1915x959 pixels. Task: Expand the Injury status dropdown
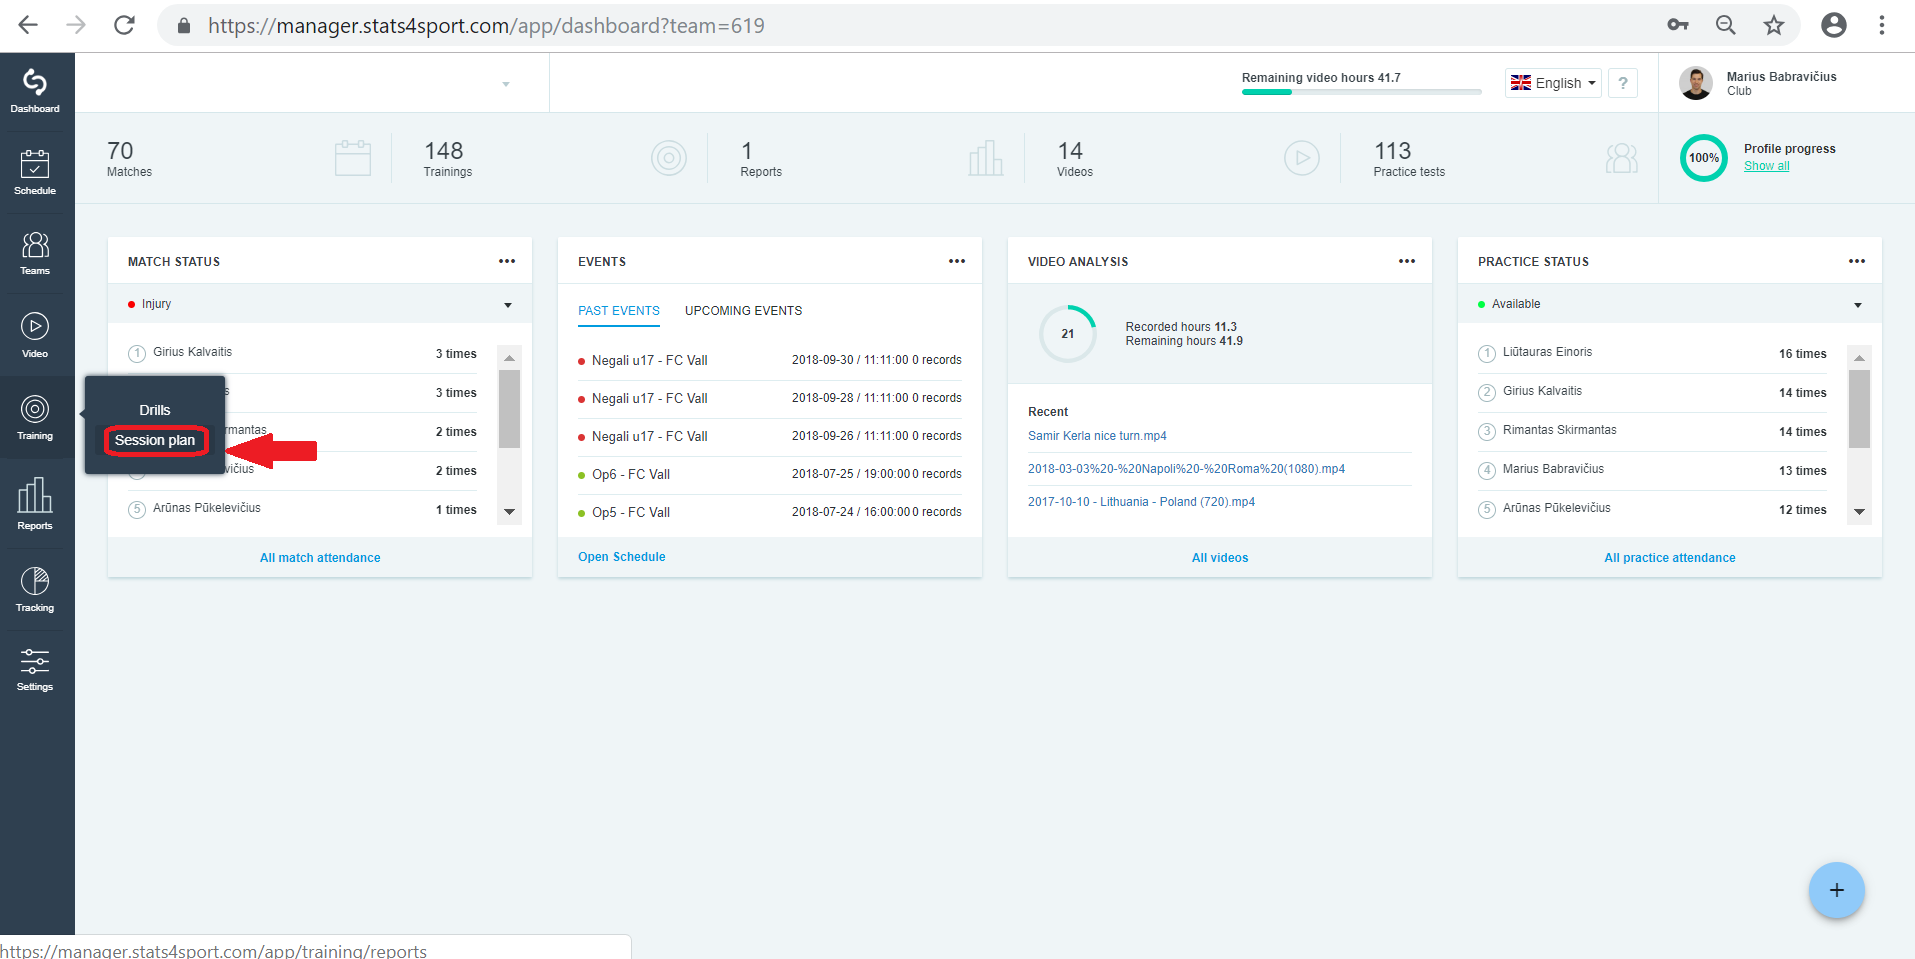(x=320, y=304)
